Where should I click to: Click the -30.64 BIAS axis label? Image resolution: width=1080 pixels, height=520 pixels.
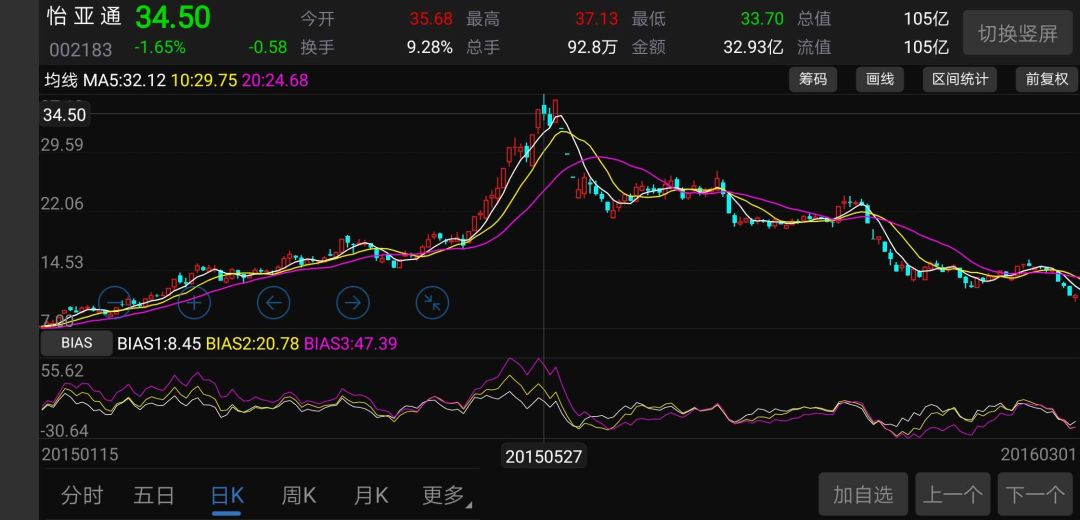click(x=65, y=431)
